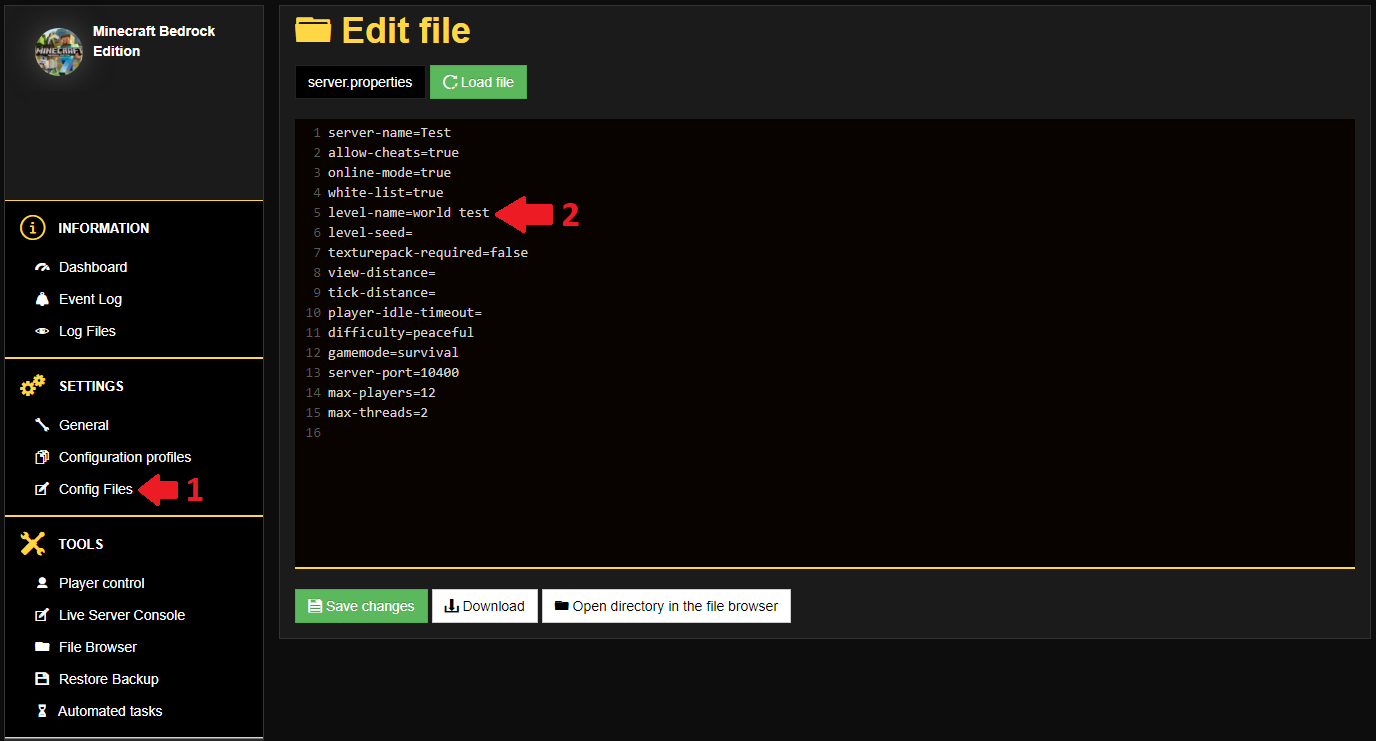Image resolution: width=1376 pixels, height=741 pixels.
Task: Save changes to server.properties
Action: tap(361, 606)
